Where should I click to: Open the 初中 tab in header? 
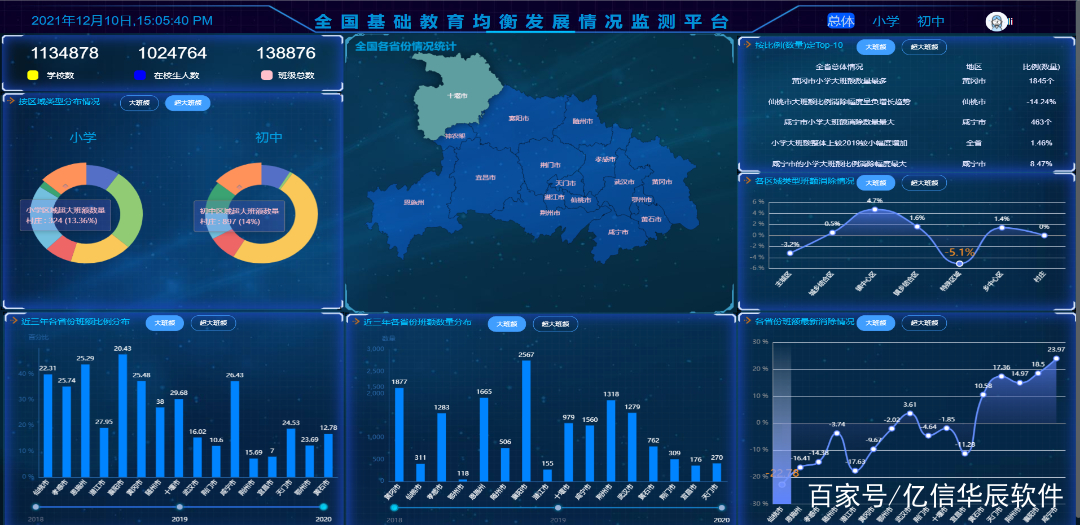click(x=931, y=21)
